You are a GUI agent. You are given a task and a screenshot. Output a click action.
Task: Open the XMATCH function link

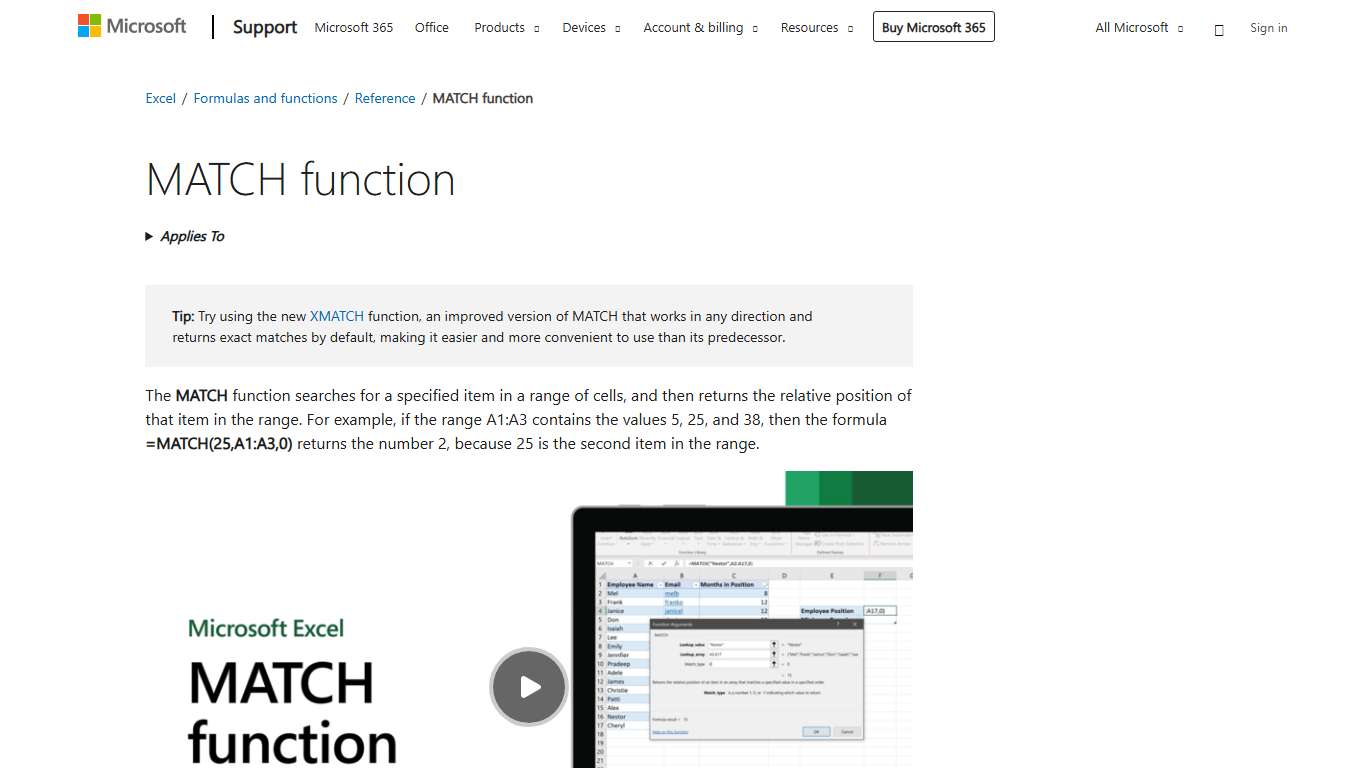pos(336,316)
